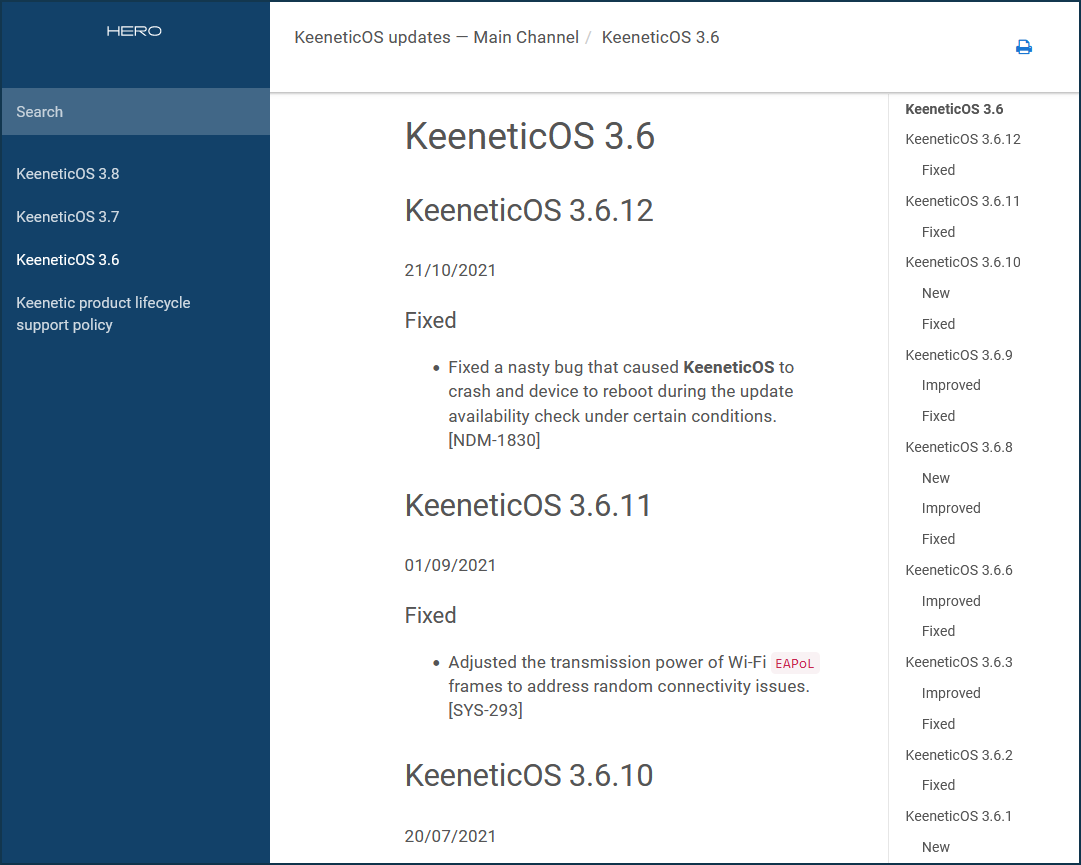Image resolution: width=1081 pixels, height=865 pixels.
Task: Click the main KeeneticOS 3.6 page title
Action: [529, 136]
